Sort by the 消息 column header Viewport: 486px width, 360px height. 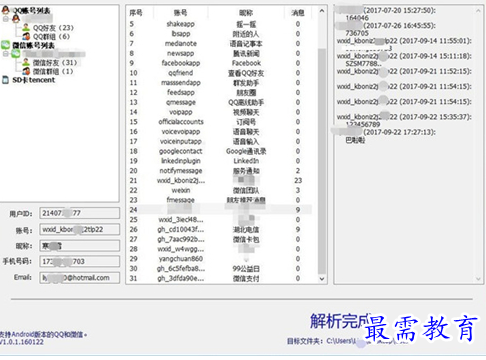(x=298, y=13)
